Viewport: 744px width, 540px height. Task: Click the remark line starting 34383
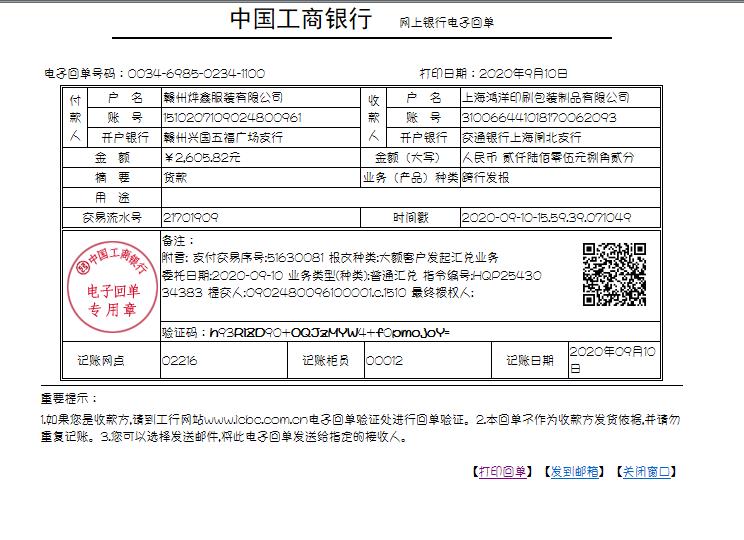(318, 293)
